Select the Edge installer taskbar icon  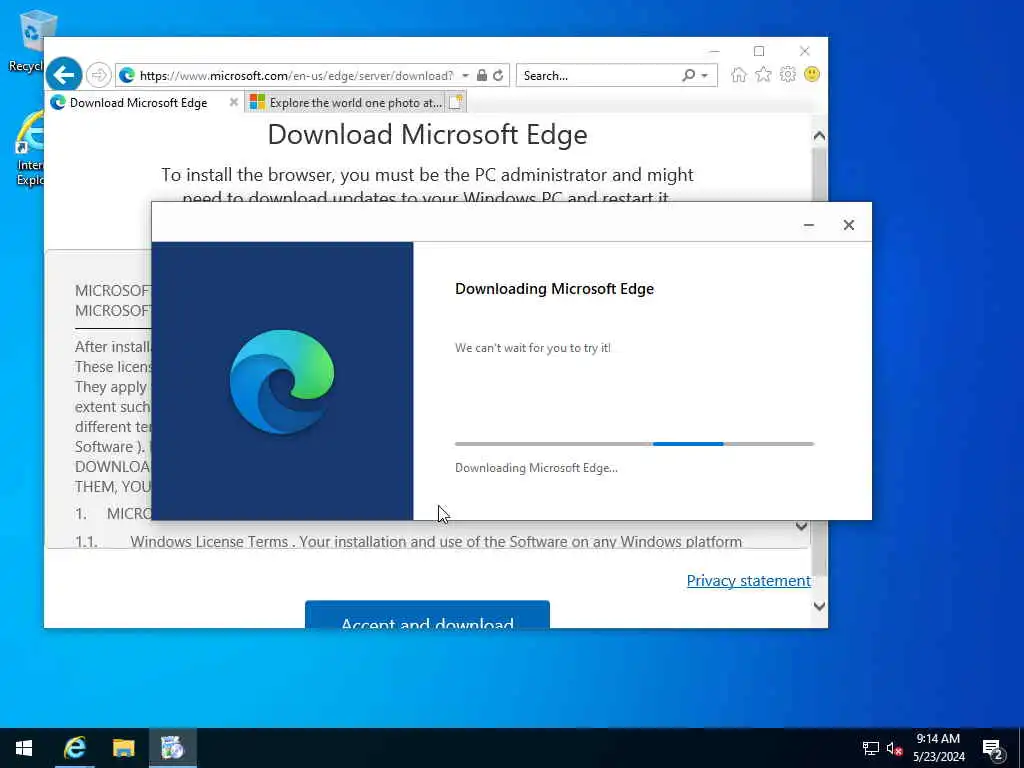[172, 748]
